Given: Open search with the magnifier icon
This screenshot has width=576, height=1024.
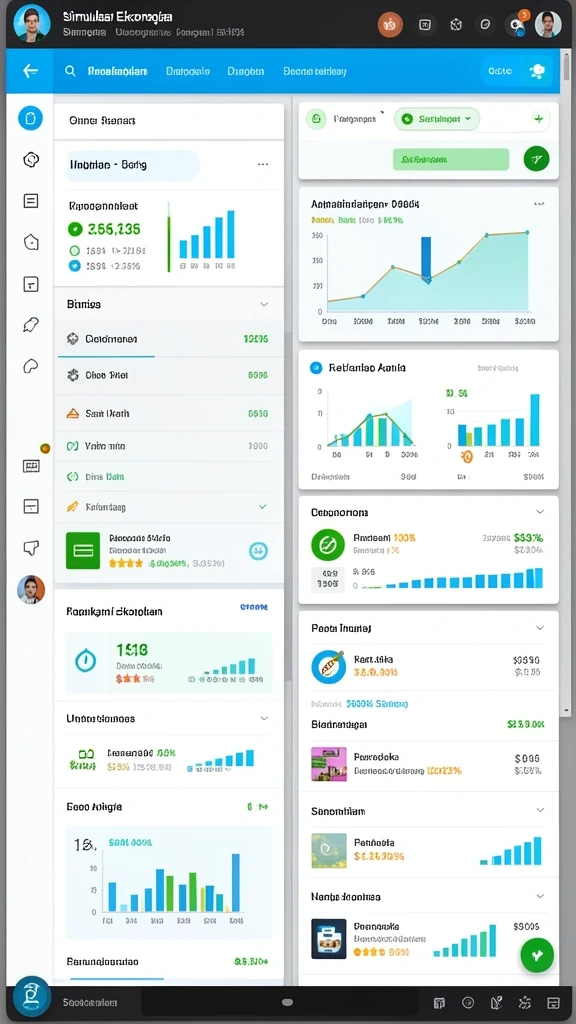Looking at the screenshot, I should (x=70, y=71).
